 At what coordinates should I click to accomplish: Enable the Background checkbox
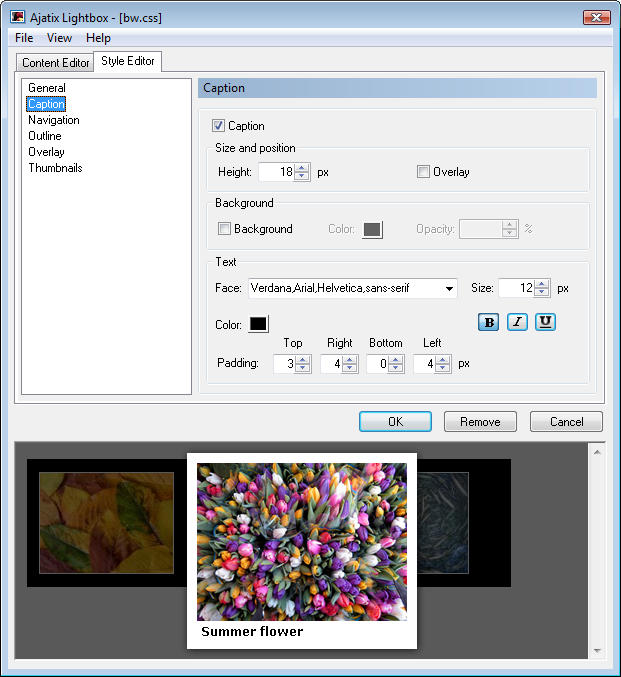tap(224, 228)
